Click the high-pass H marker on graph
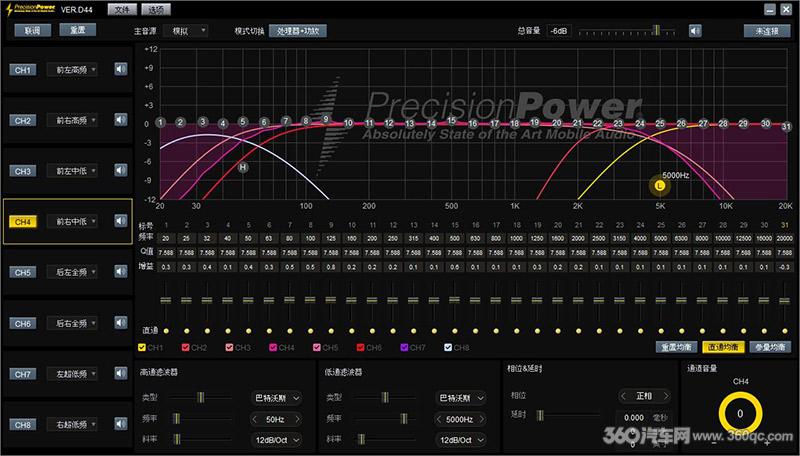Screen dimensions: 800x456 point(243,167)
